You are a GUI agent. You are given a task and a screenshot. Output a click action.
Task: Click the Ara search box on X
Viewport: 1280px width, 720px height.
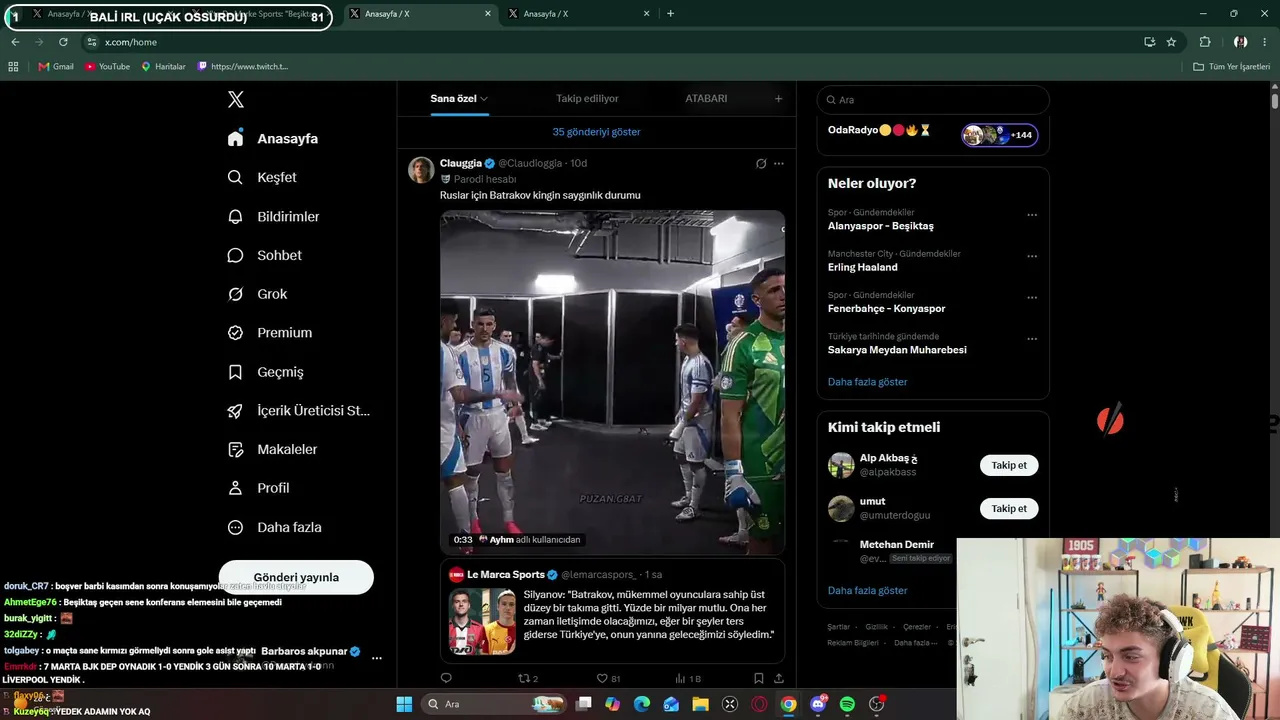[x=933, y=100]
